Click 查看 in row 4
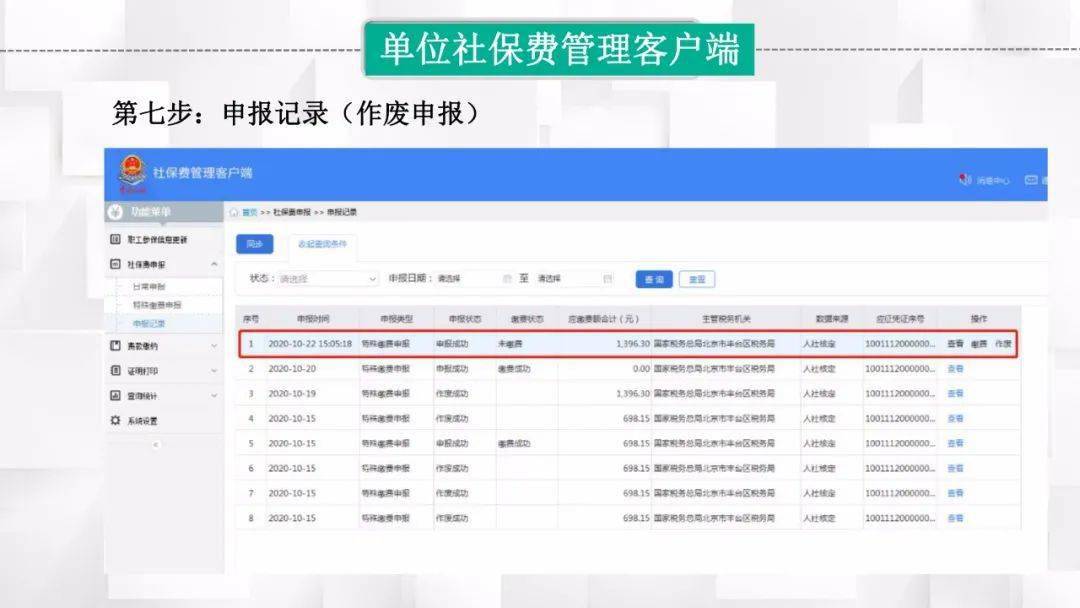This screenshot has width=1080, height=608. [x=955, y=418]
